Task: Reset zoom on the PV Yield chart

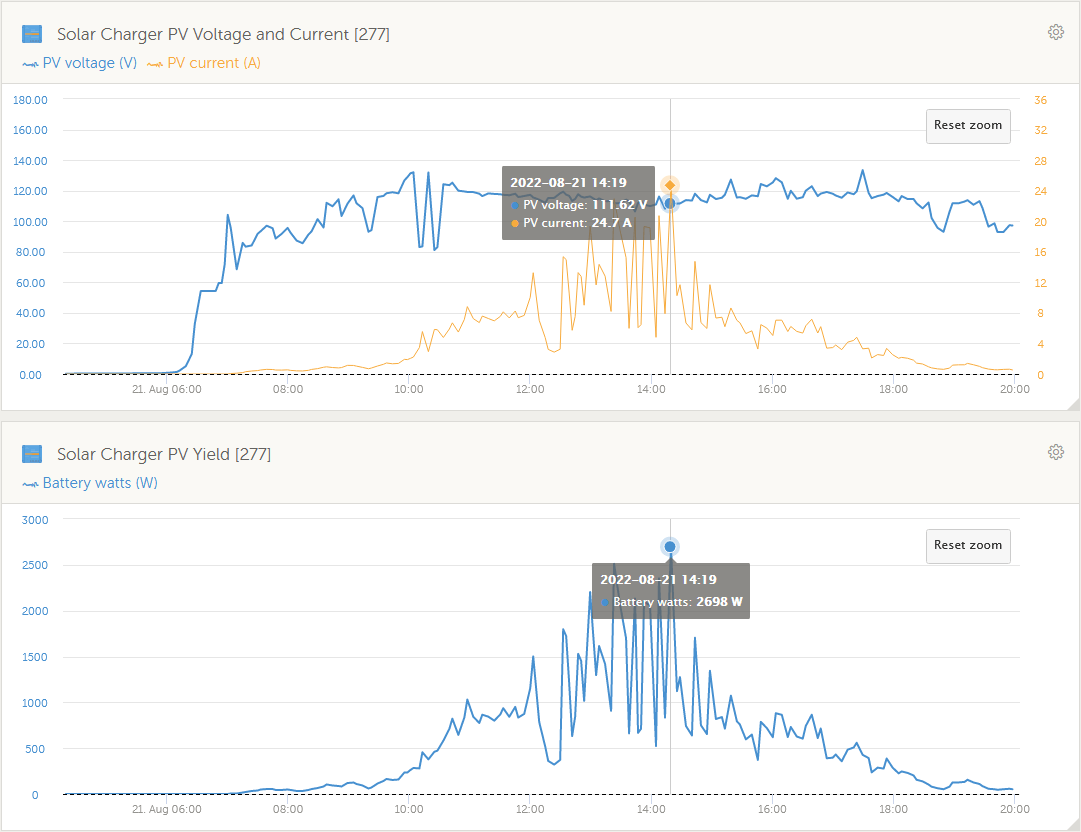Action: (967, 546)
